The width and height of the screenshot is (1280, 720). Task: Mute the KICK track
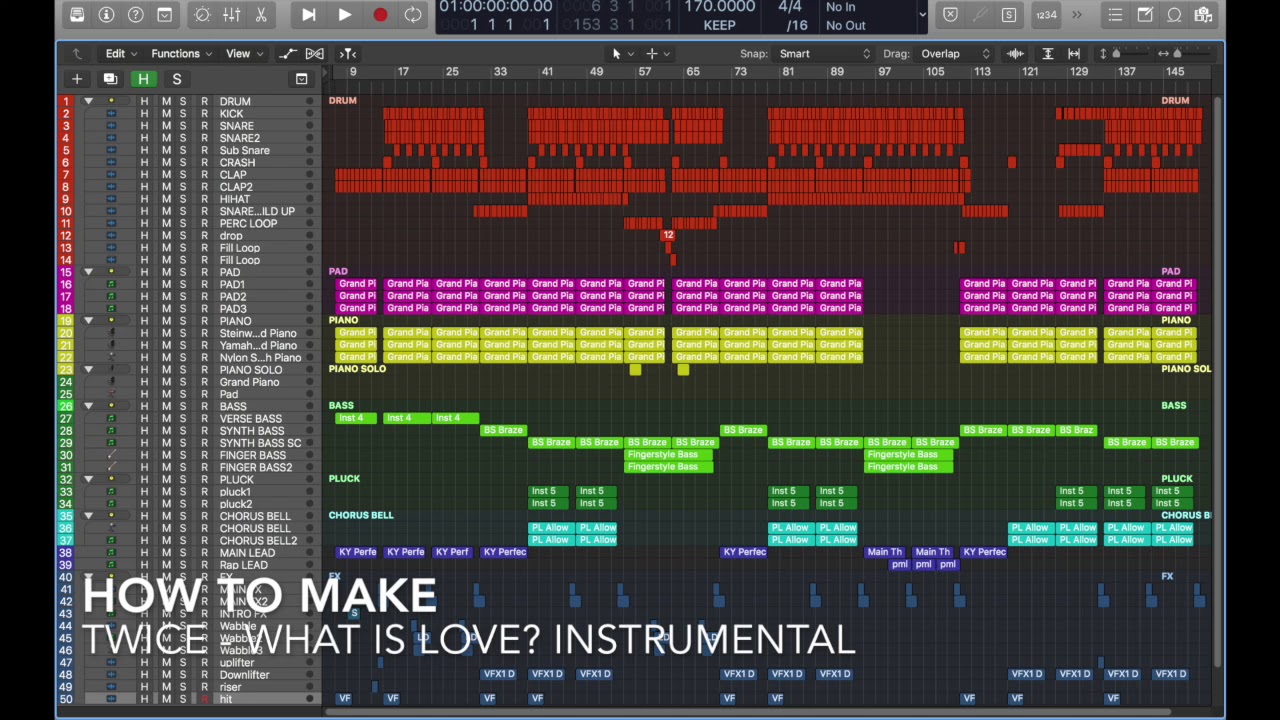point(166,114)
